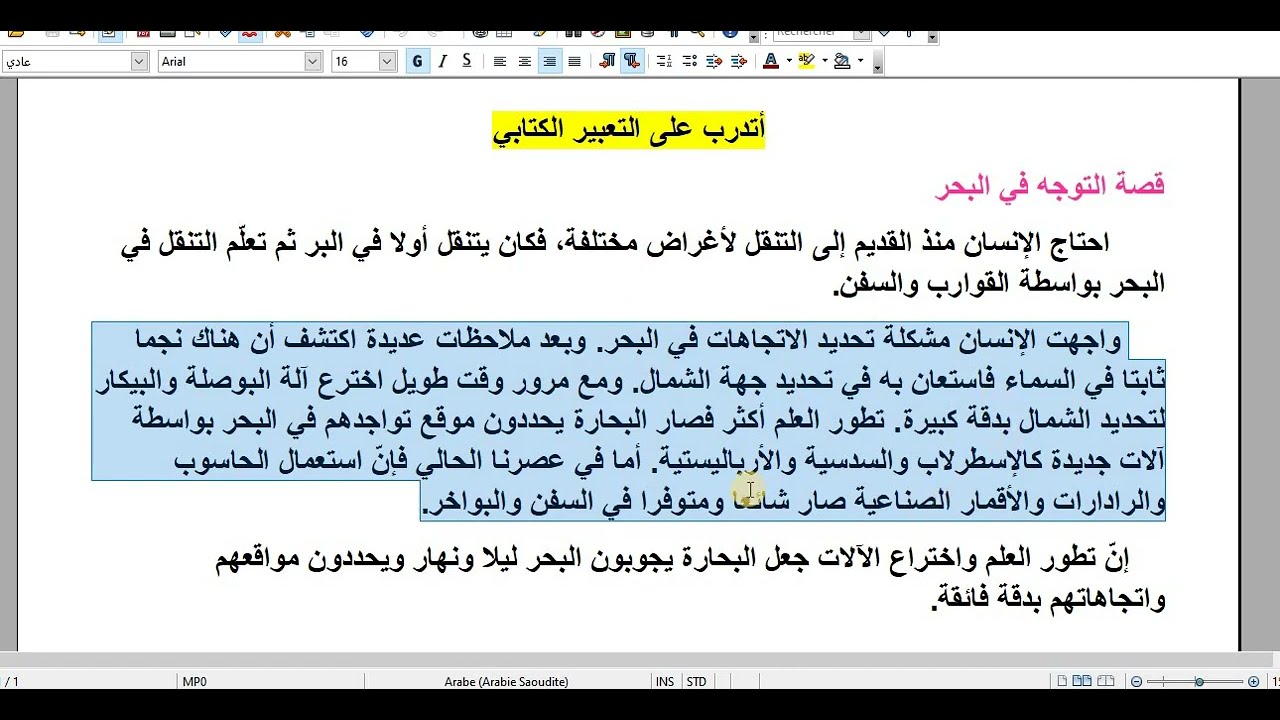Toggle automatic spell checking icon
Image resolution: width=1280 pixels, height=720 pixels.
tap(250, 34)
